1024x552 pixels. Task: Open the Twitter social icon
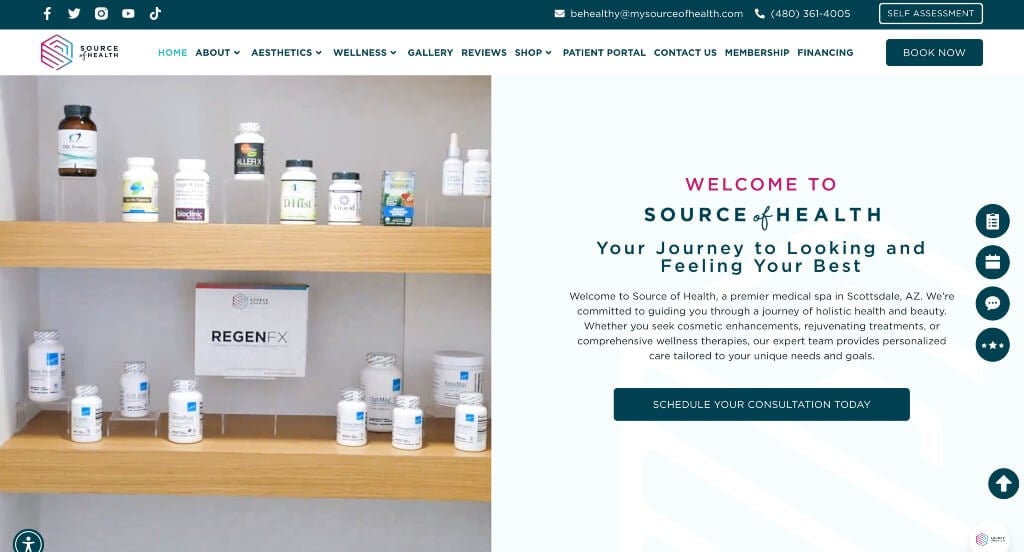click(74, 14)
